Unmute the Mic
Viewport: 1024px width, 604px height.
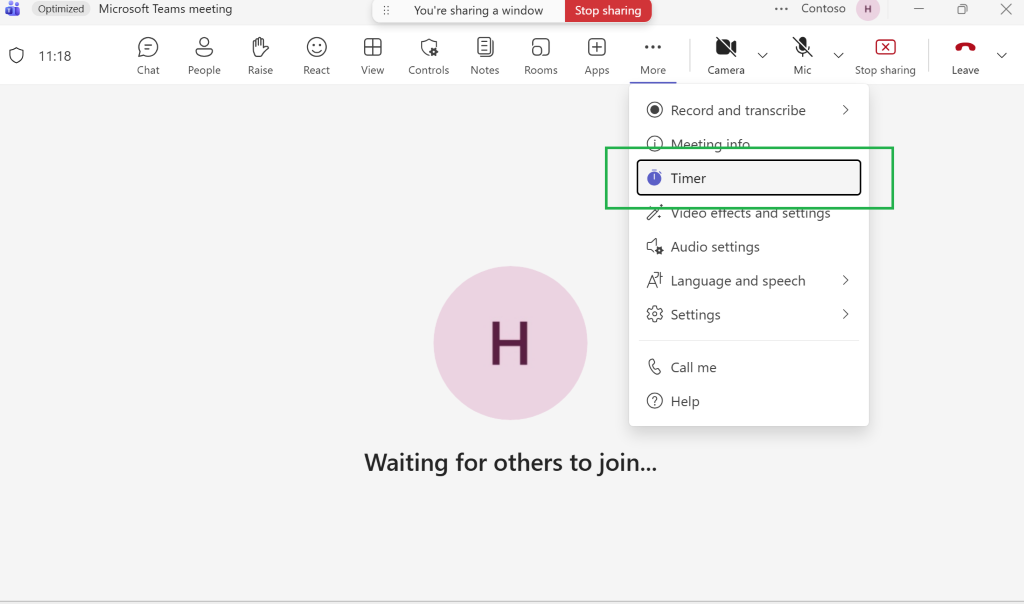(802, 56)
